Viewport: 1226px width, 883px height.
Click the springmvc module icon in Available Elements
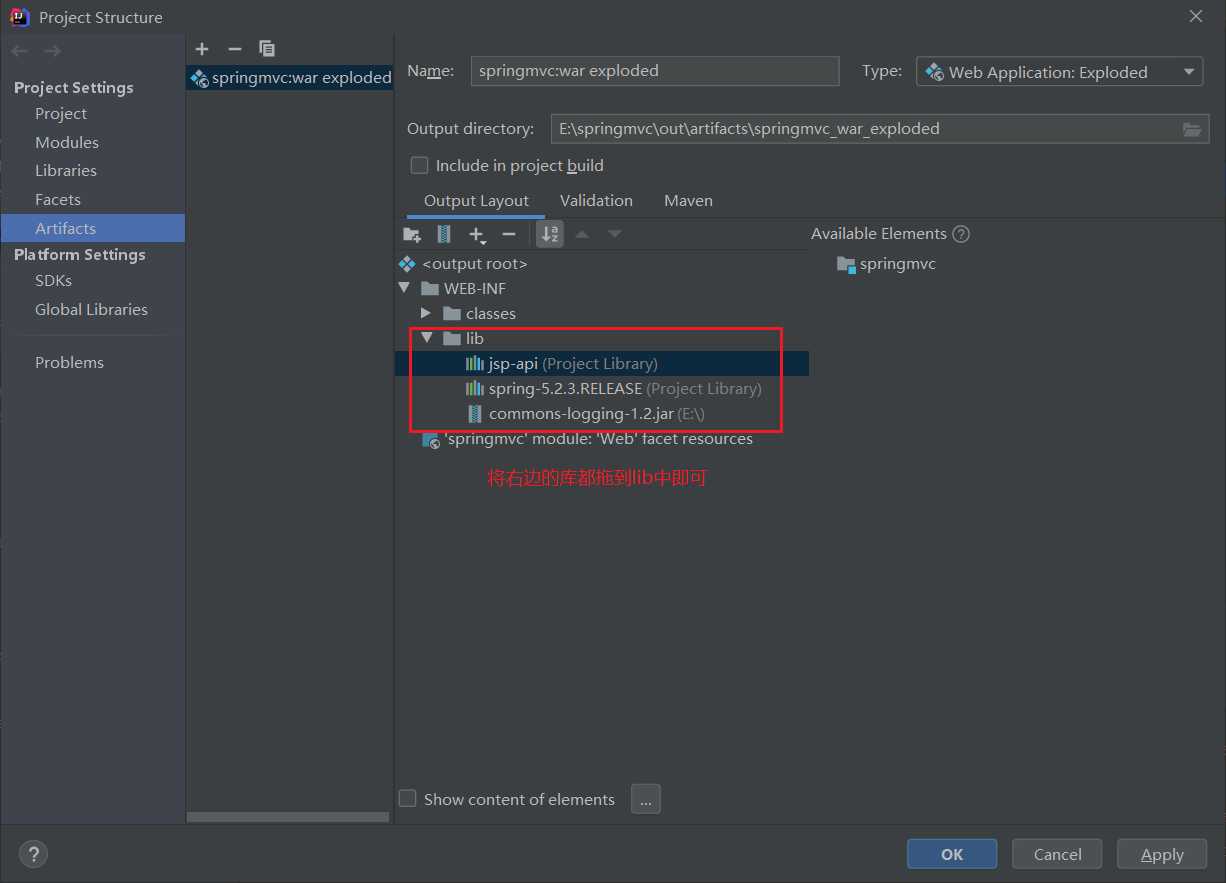click(x=846, y=264)
